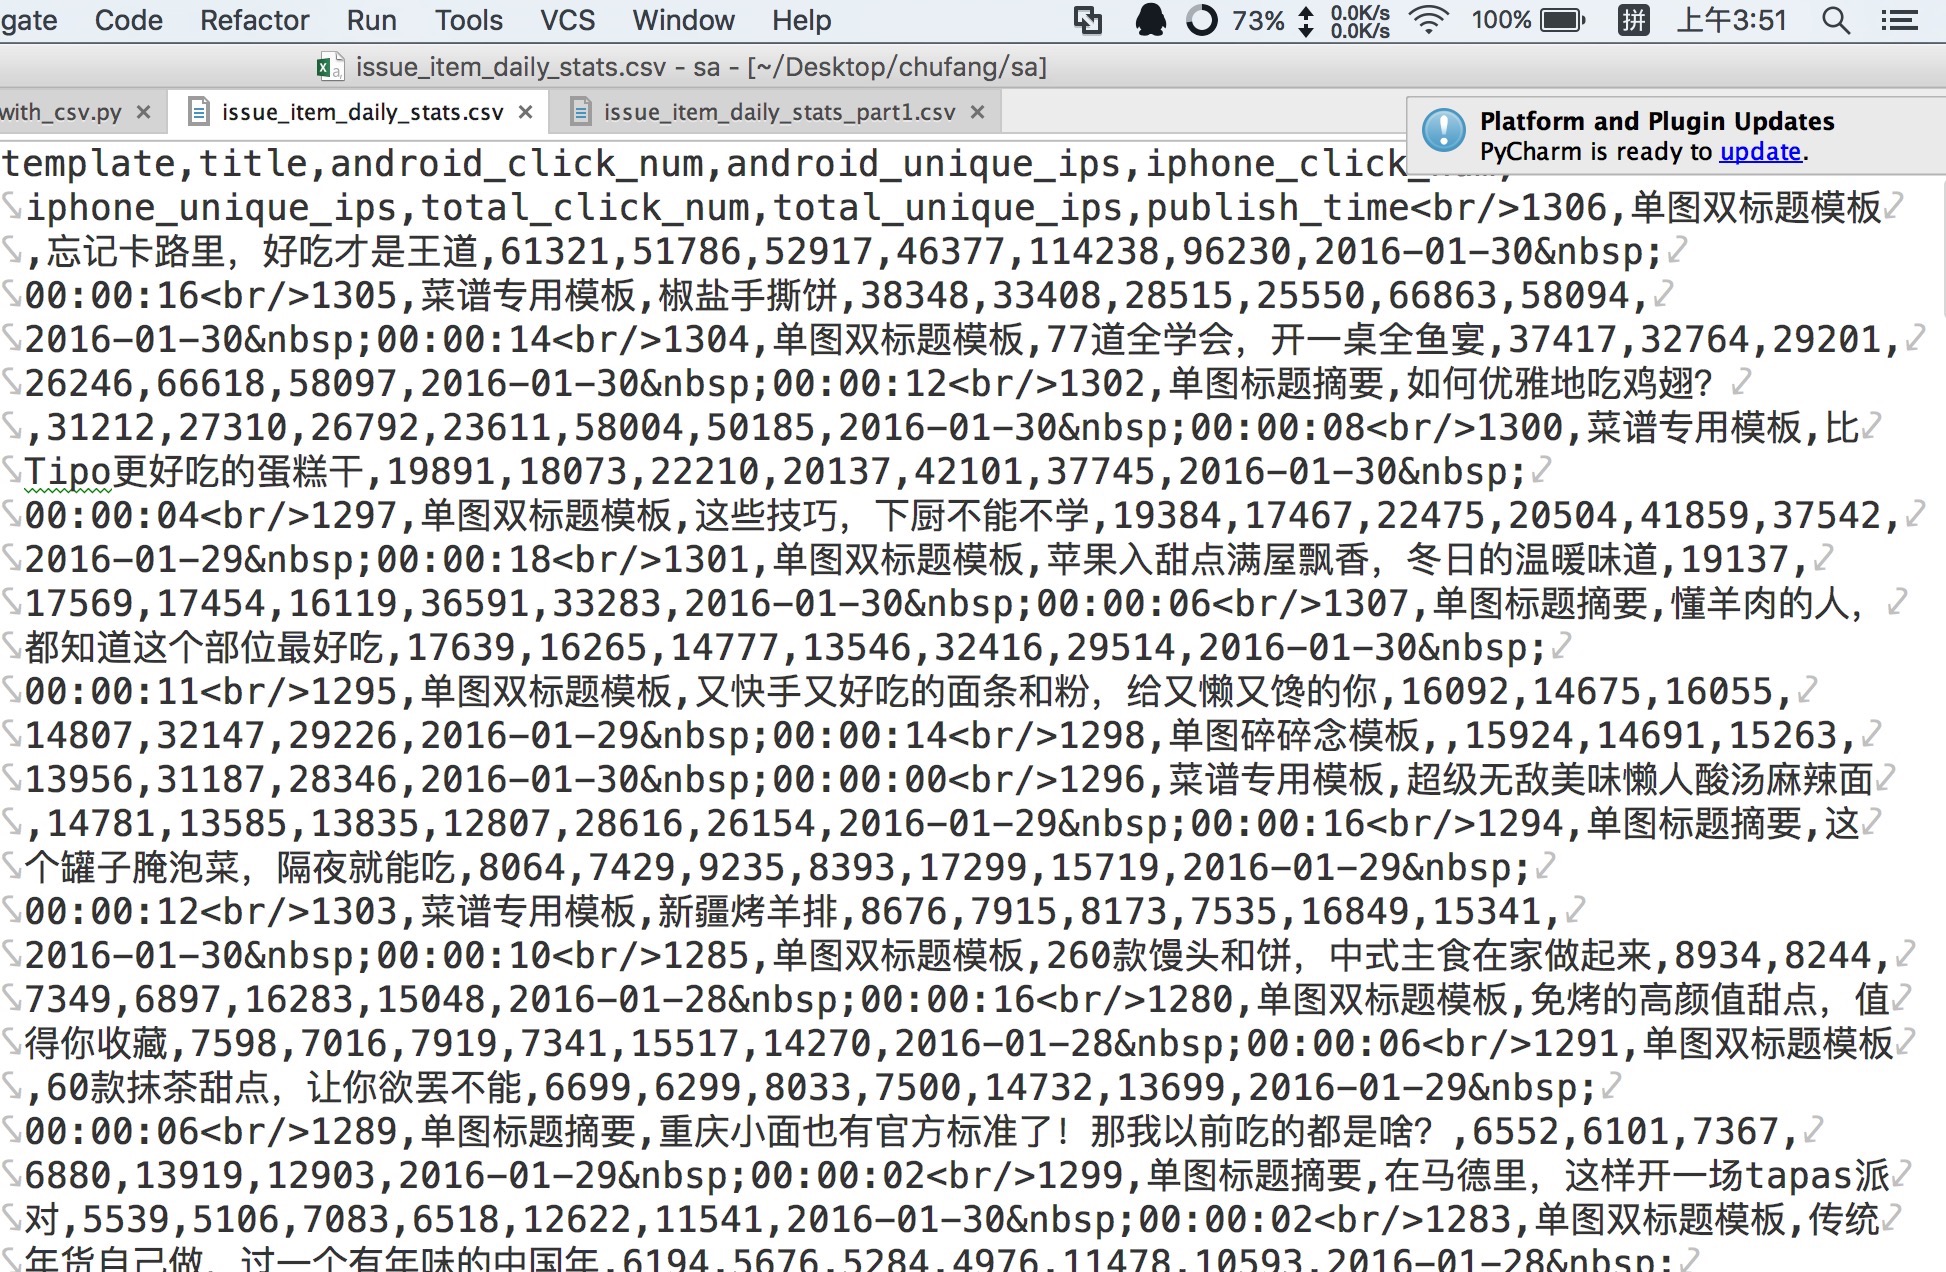Click the text '椒盐手撕饼' in the editor

tap(748, 295)
